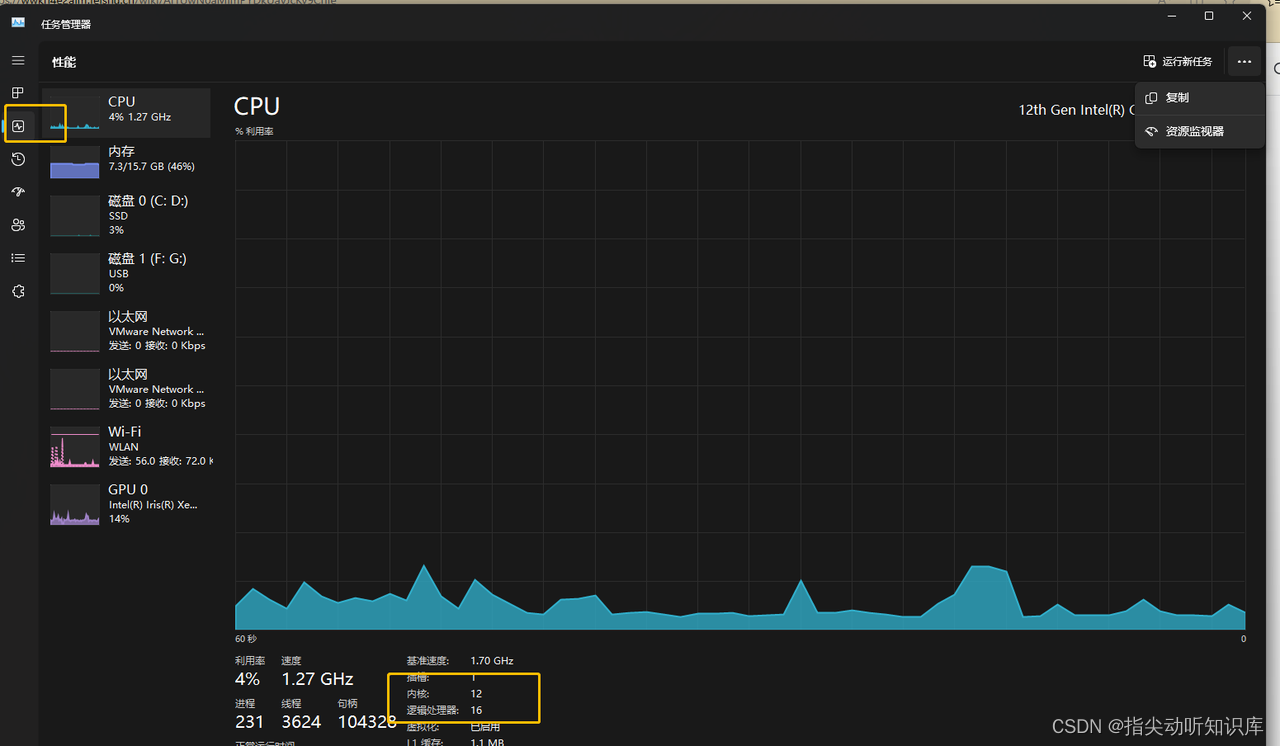Click the 任务管理器 window title text
1280x746 pixels.
(65, 24)
